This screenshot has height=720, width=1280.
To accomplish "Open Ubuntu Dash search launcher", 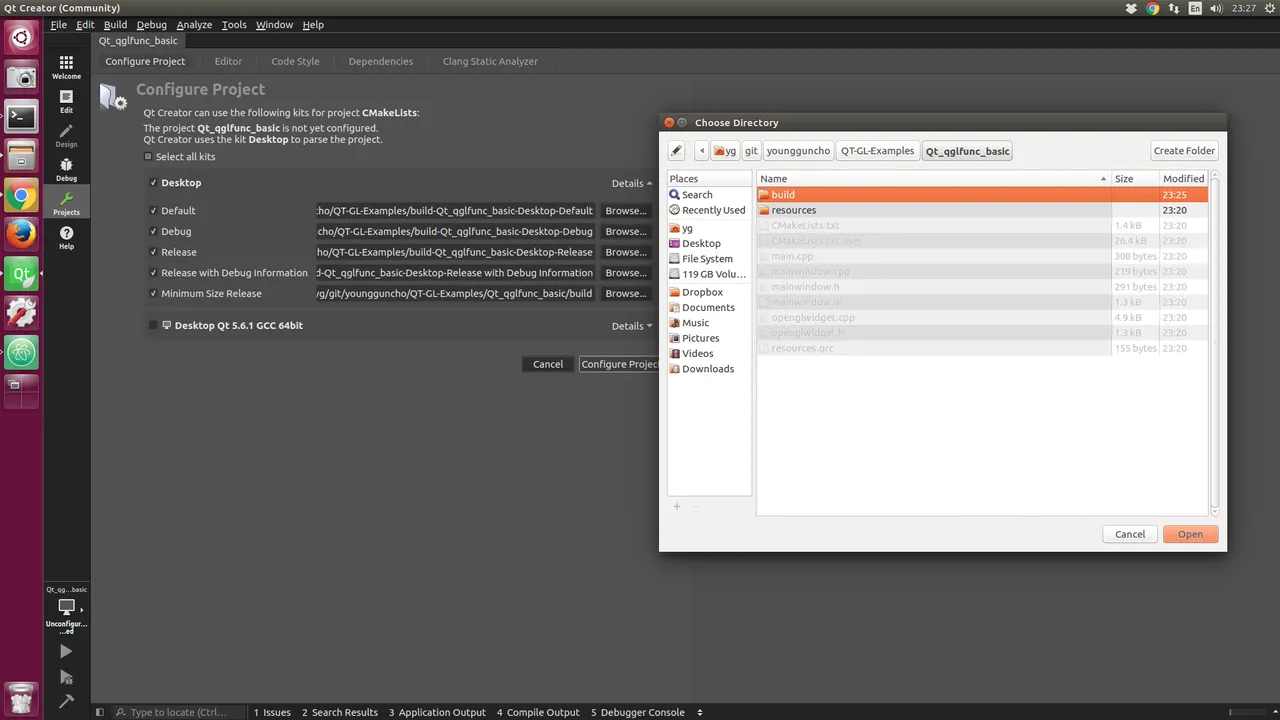I will tap(21, 39).
